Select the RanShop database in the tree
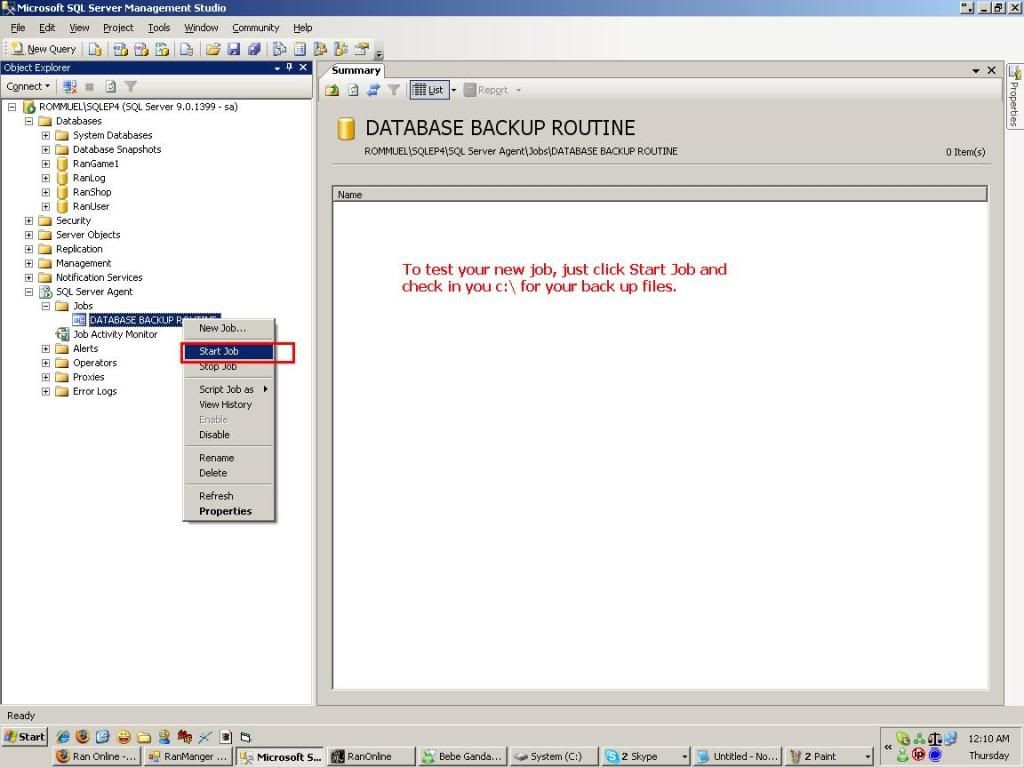This screenshot has height=768, width=1024. pos(91,192)
